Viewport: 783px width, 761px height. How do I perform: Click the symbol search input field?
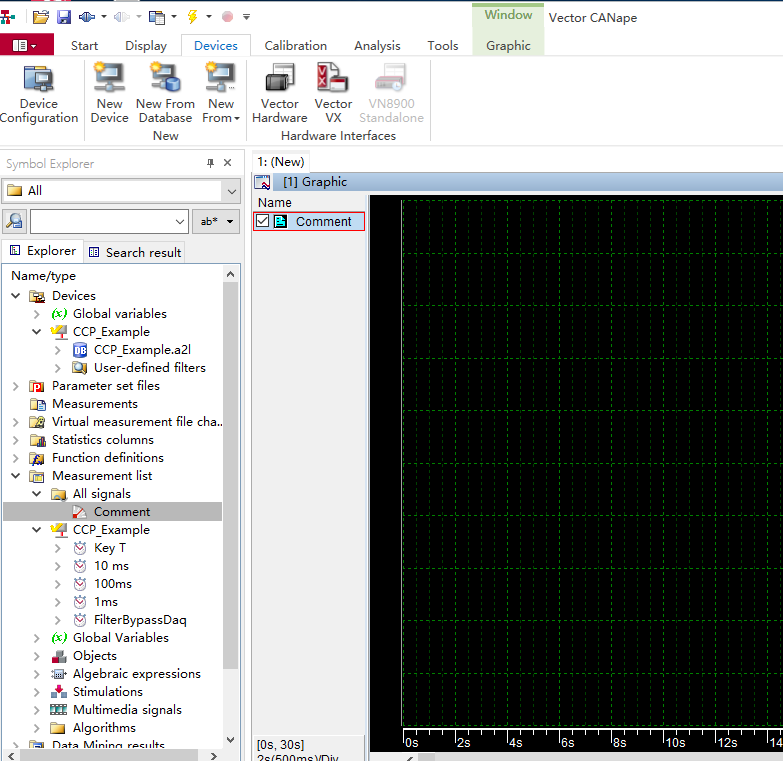click(109, 221)
